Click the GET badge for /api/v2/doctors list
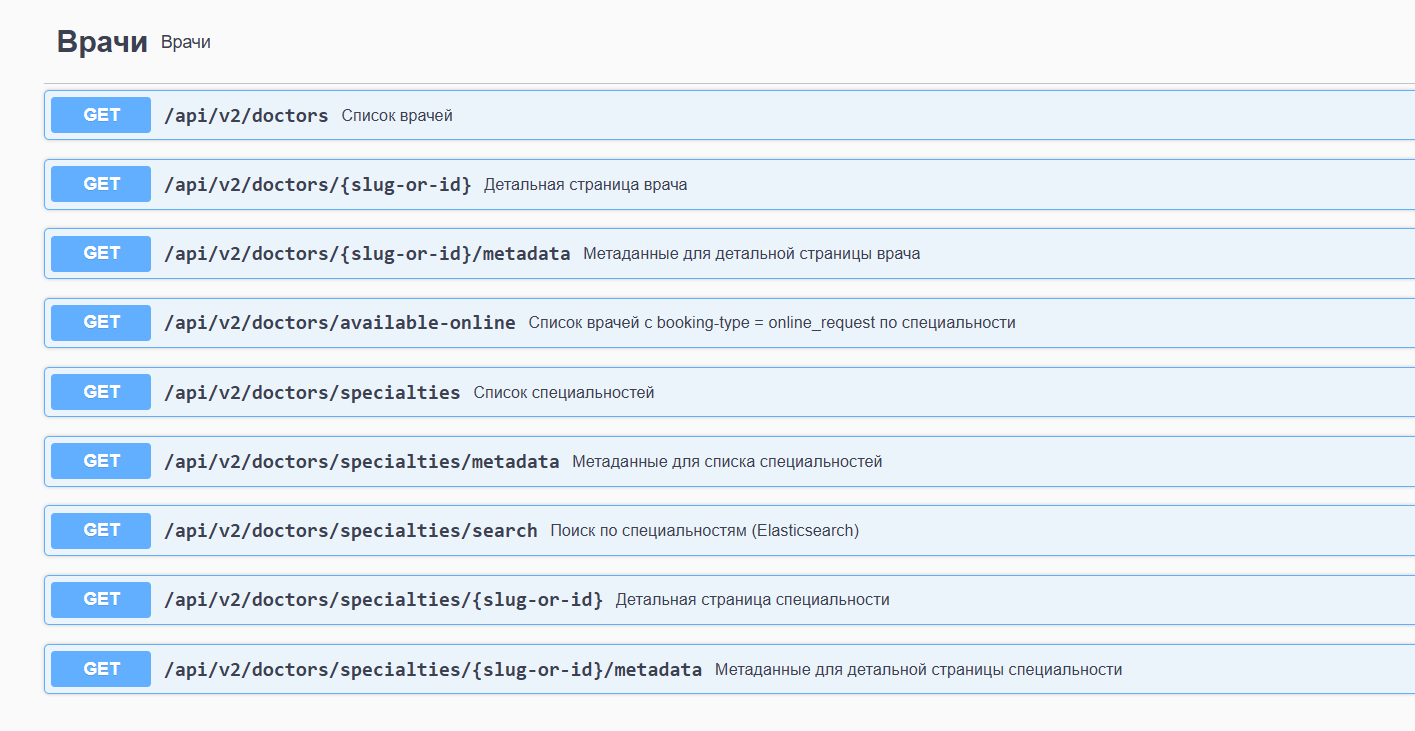The height and width of the screenshot is (731, 1415). 101,115
